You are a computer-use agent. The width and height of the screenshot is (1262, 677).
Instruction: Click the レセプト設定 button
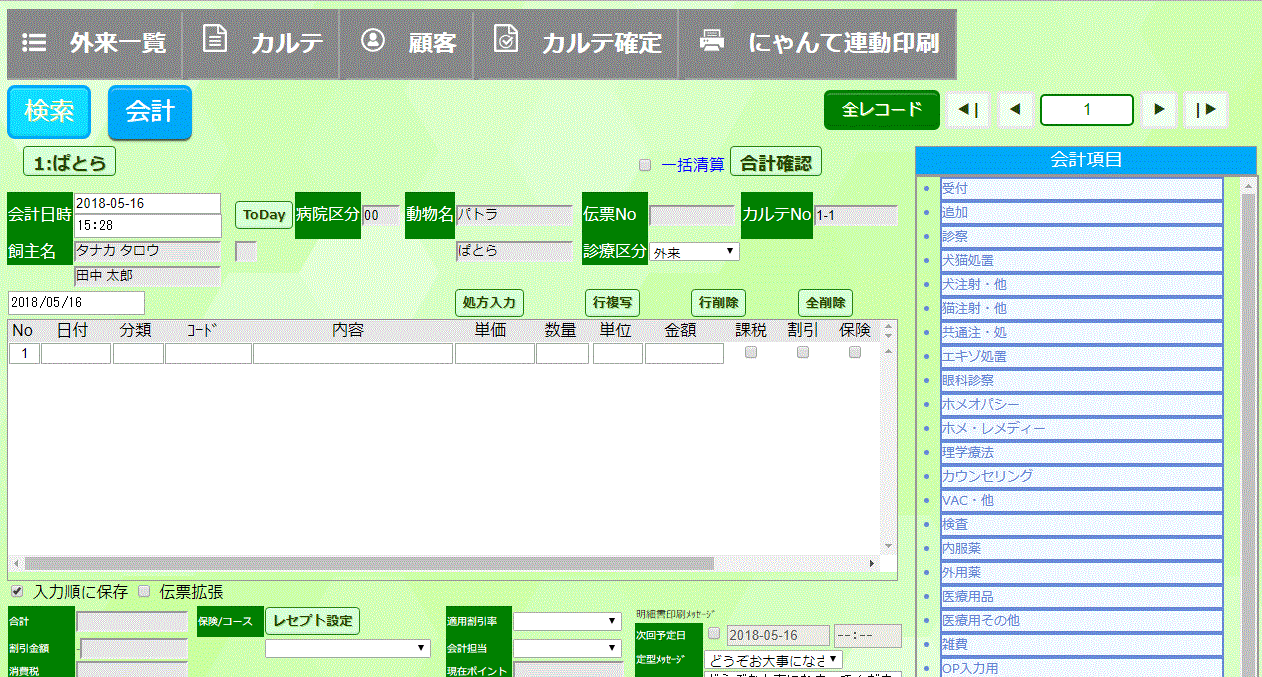[x=313, y=620]
